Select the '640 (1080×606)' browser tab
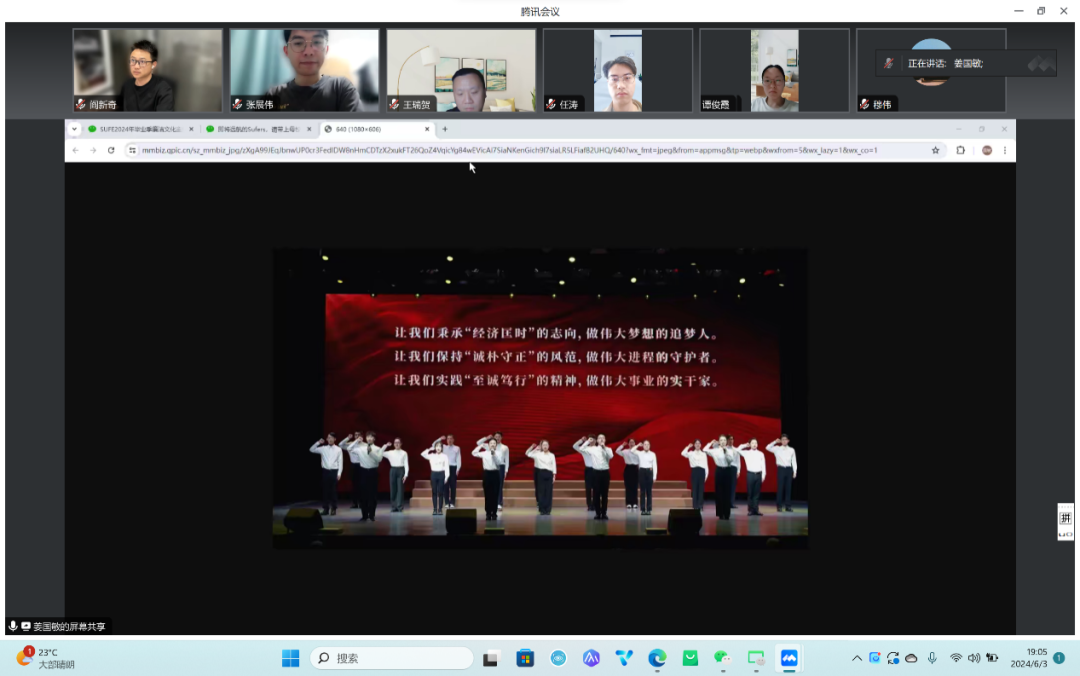The height and width of the screenshot is (676, 1080). 375,129
